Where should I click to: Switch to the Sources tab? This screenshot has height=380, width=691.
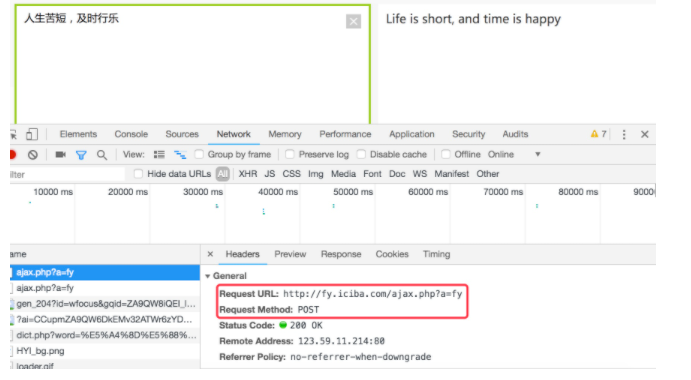click(182, 134)
